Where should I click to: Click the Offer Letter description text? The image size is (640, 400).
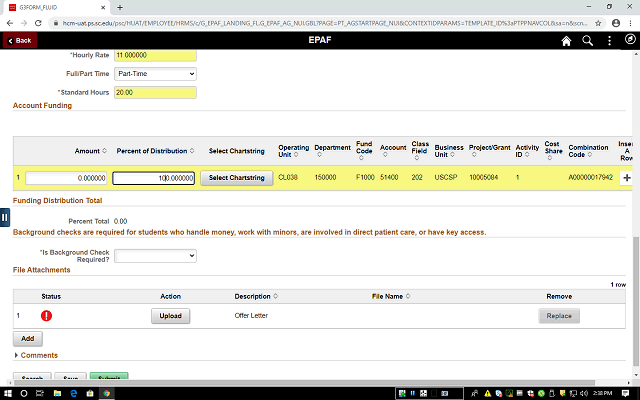[251, 316]
